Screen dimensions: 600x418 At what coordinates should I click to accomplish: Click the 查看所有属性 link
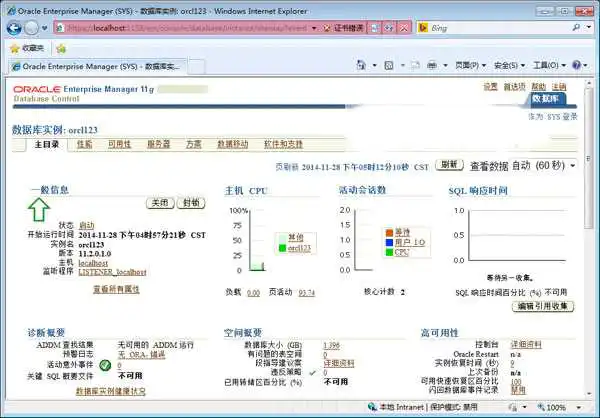click(116, 289)
